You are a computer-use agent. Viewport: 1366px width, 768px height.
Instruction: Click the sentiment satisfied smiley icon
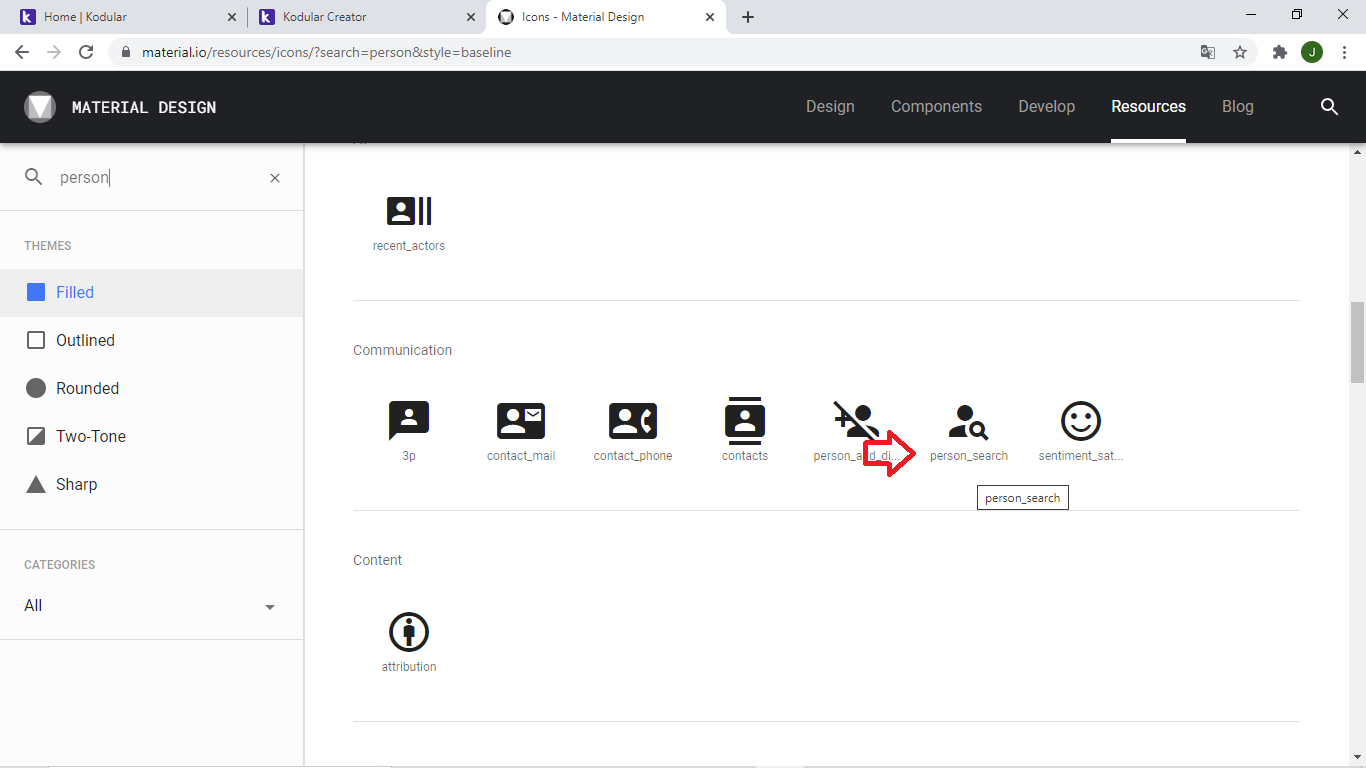click(1081, 421)
